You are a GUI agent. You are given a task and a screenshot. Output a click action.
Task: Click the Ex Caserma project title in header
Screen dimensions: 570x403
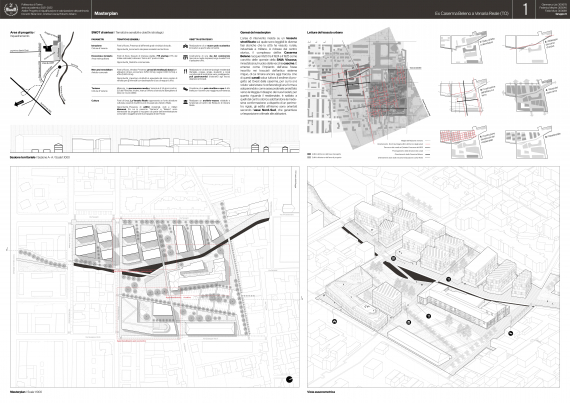(471, 13)
